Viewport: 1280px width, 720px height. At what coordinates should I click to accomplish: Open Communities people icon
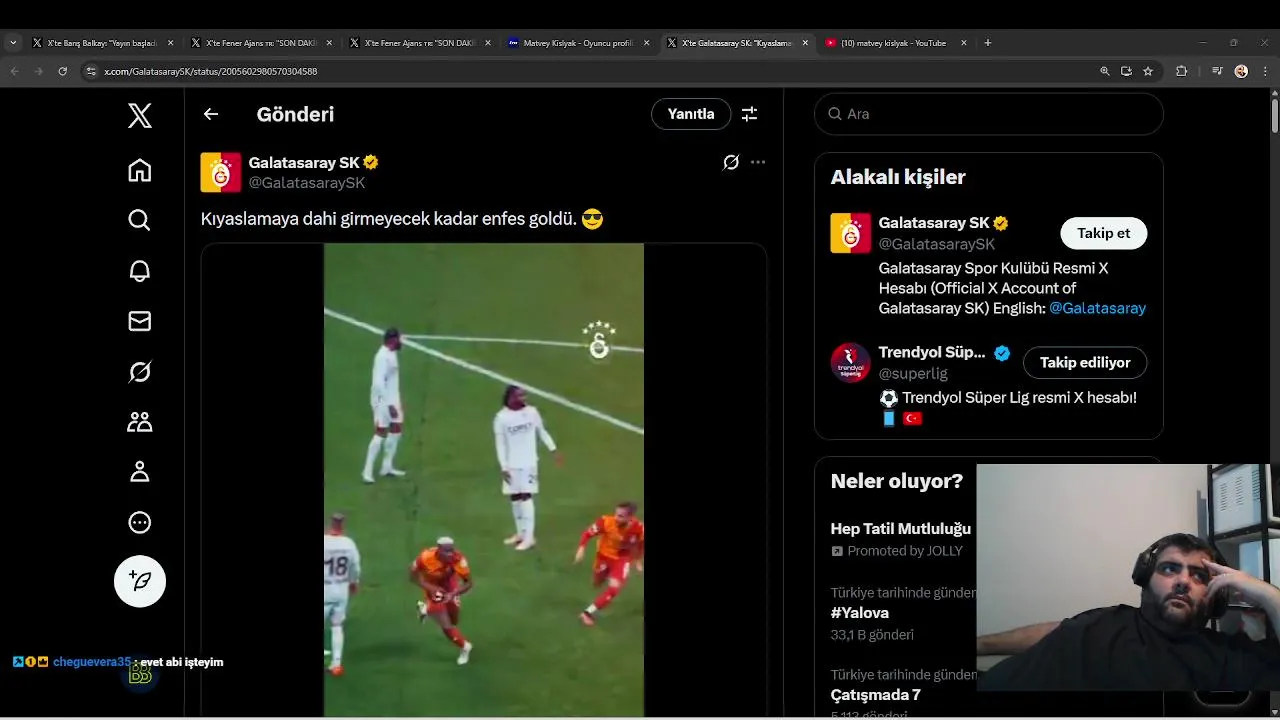(x=140, y=422)
